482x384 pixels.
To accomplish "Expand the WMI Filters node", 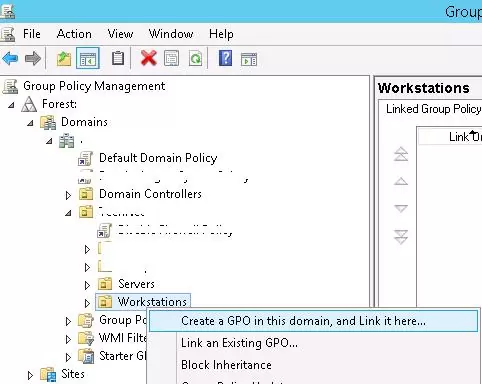I will coord(68,339).
